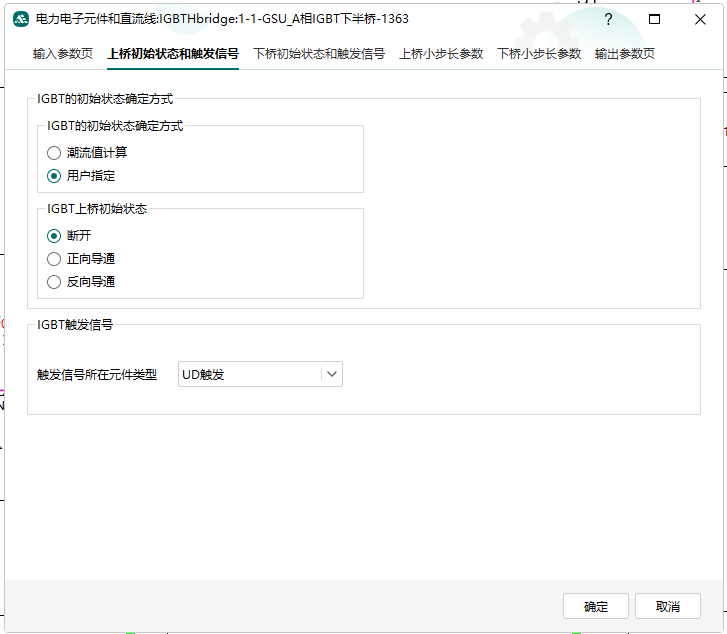Screen dimensions: 727x634
Task: Choose 断开 as upper bridge initial state
Action: pyautogui.click(x=54, y=236)
